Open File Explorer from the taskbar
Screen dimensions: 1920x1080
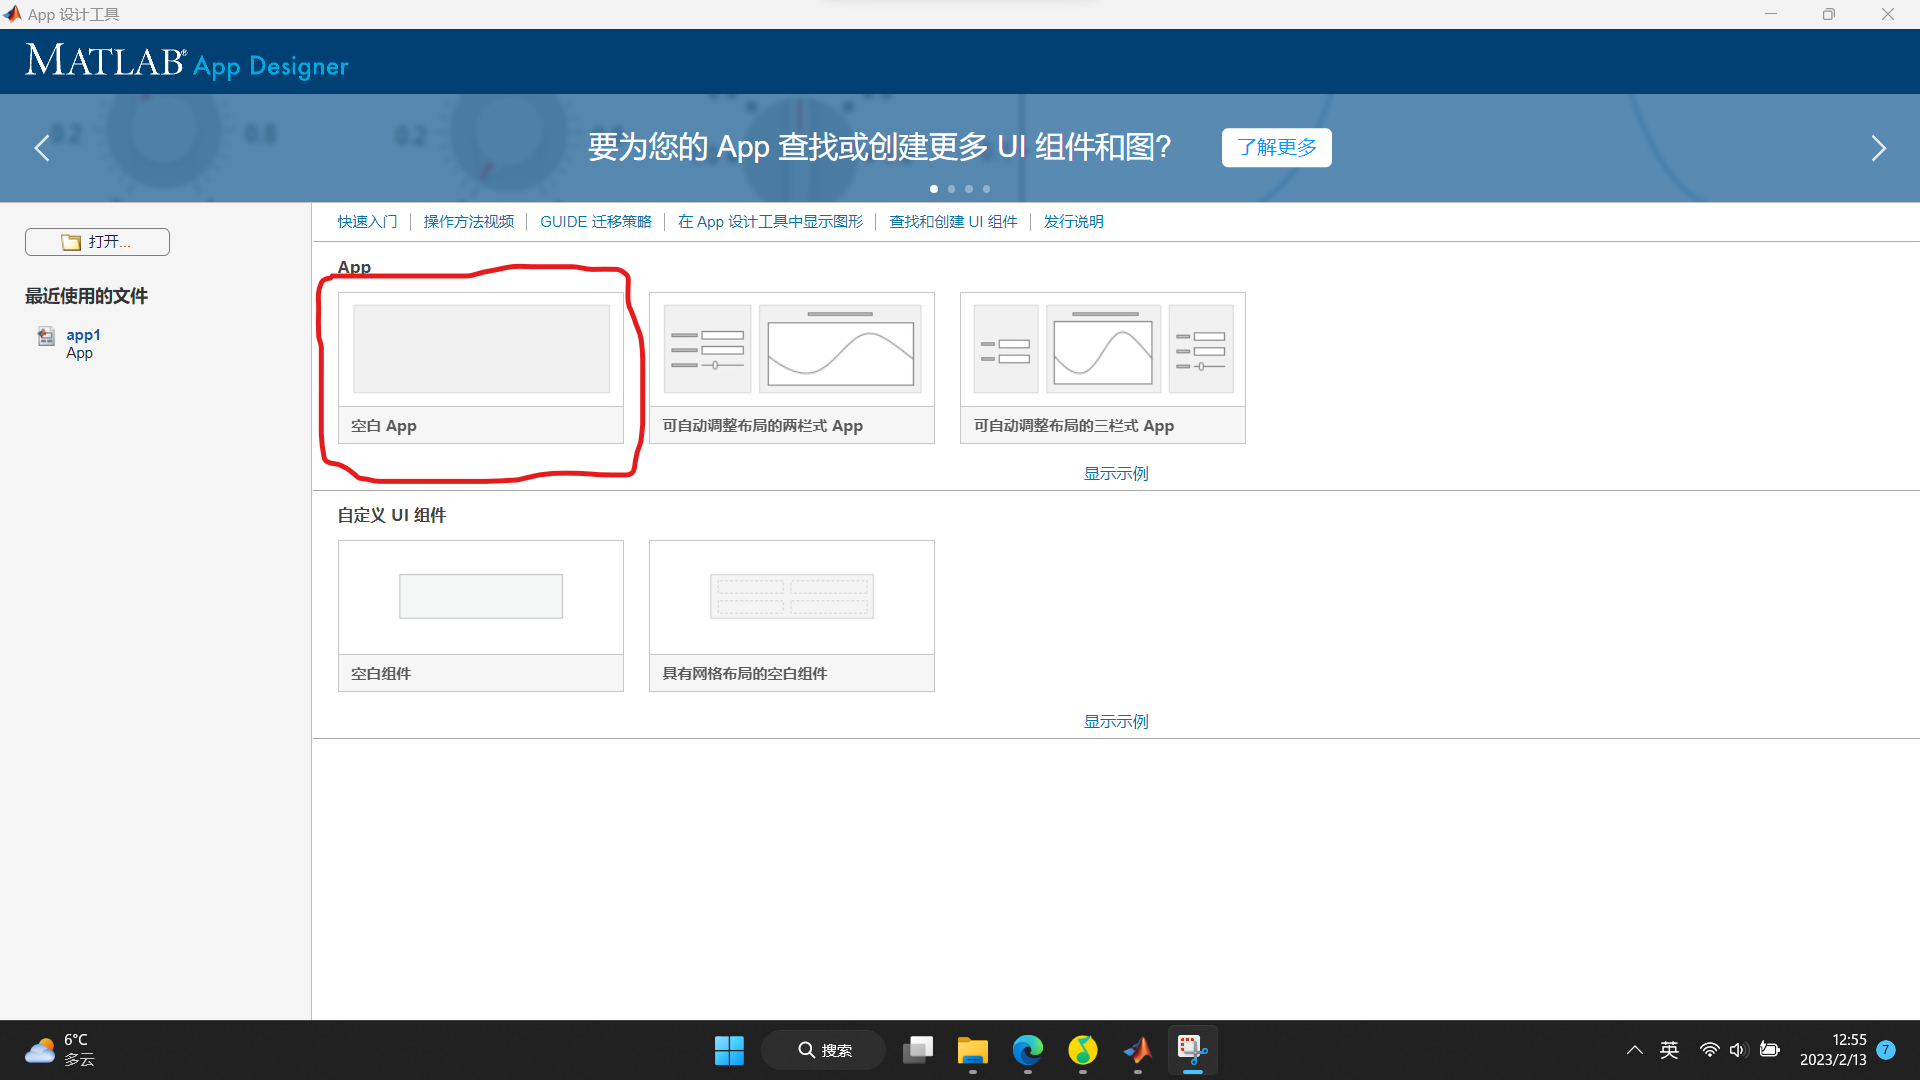tap(972, 1050)
